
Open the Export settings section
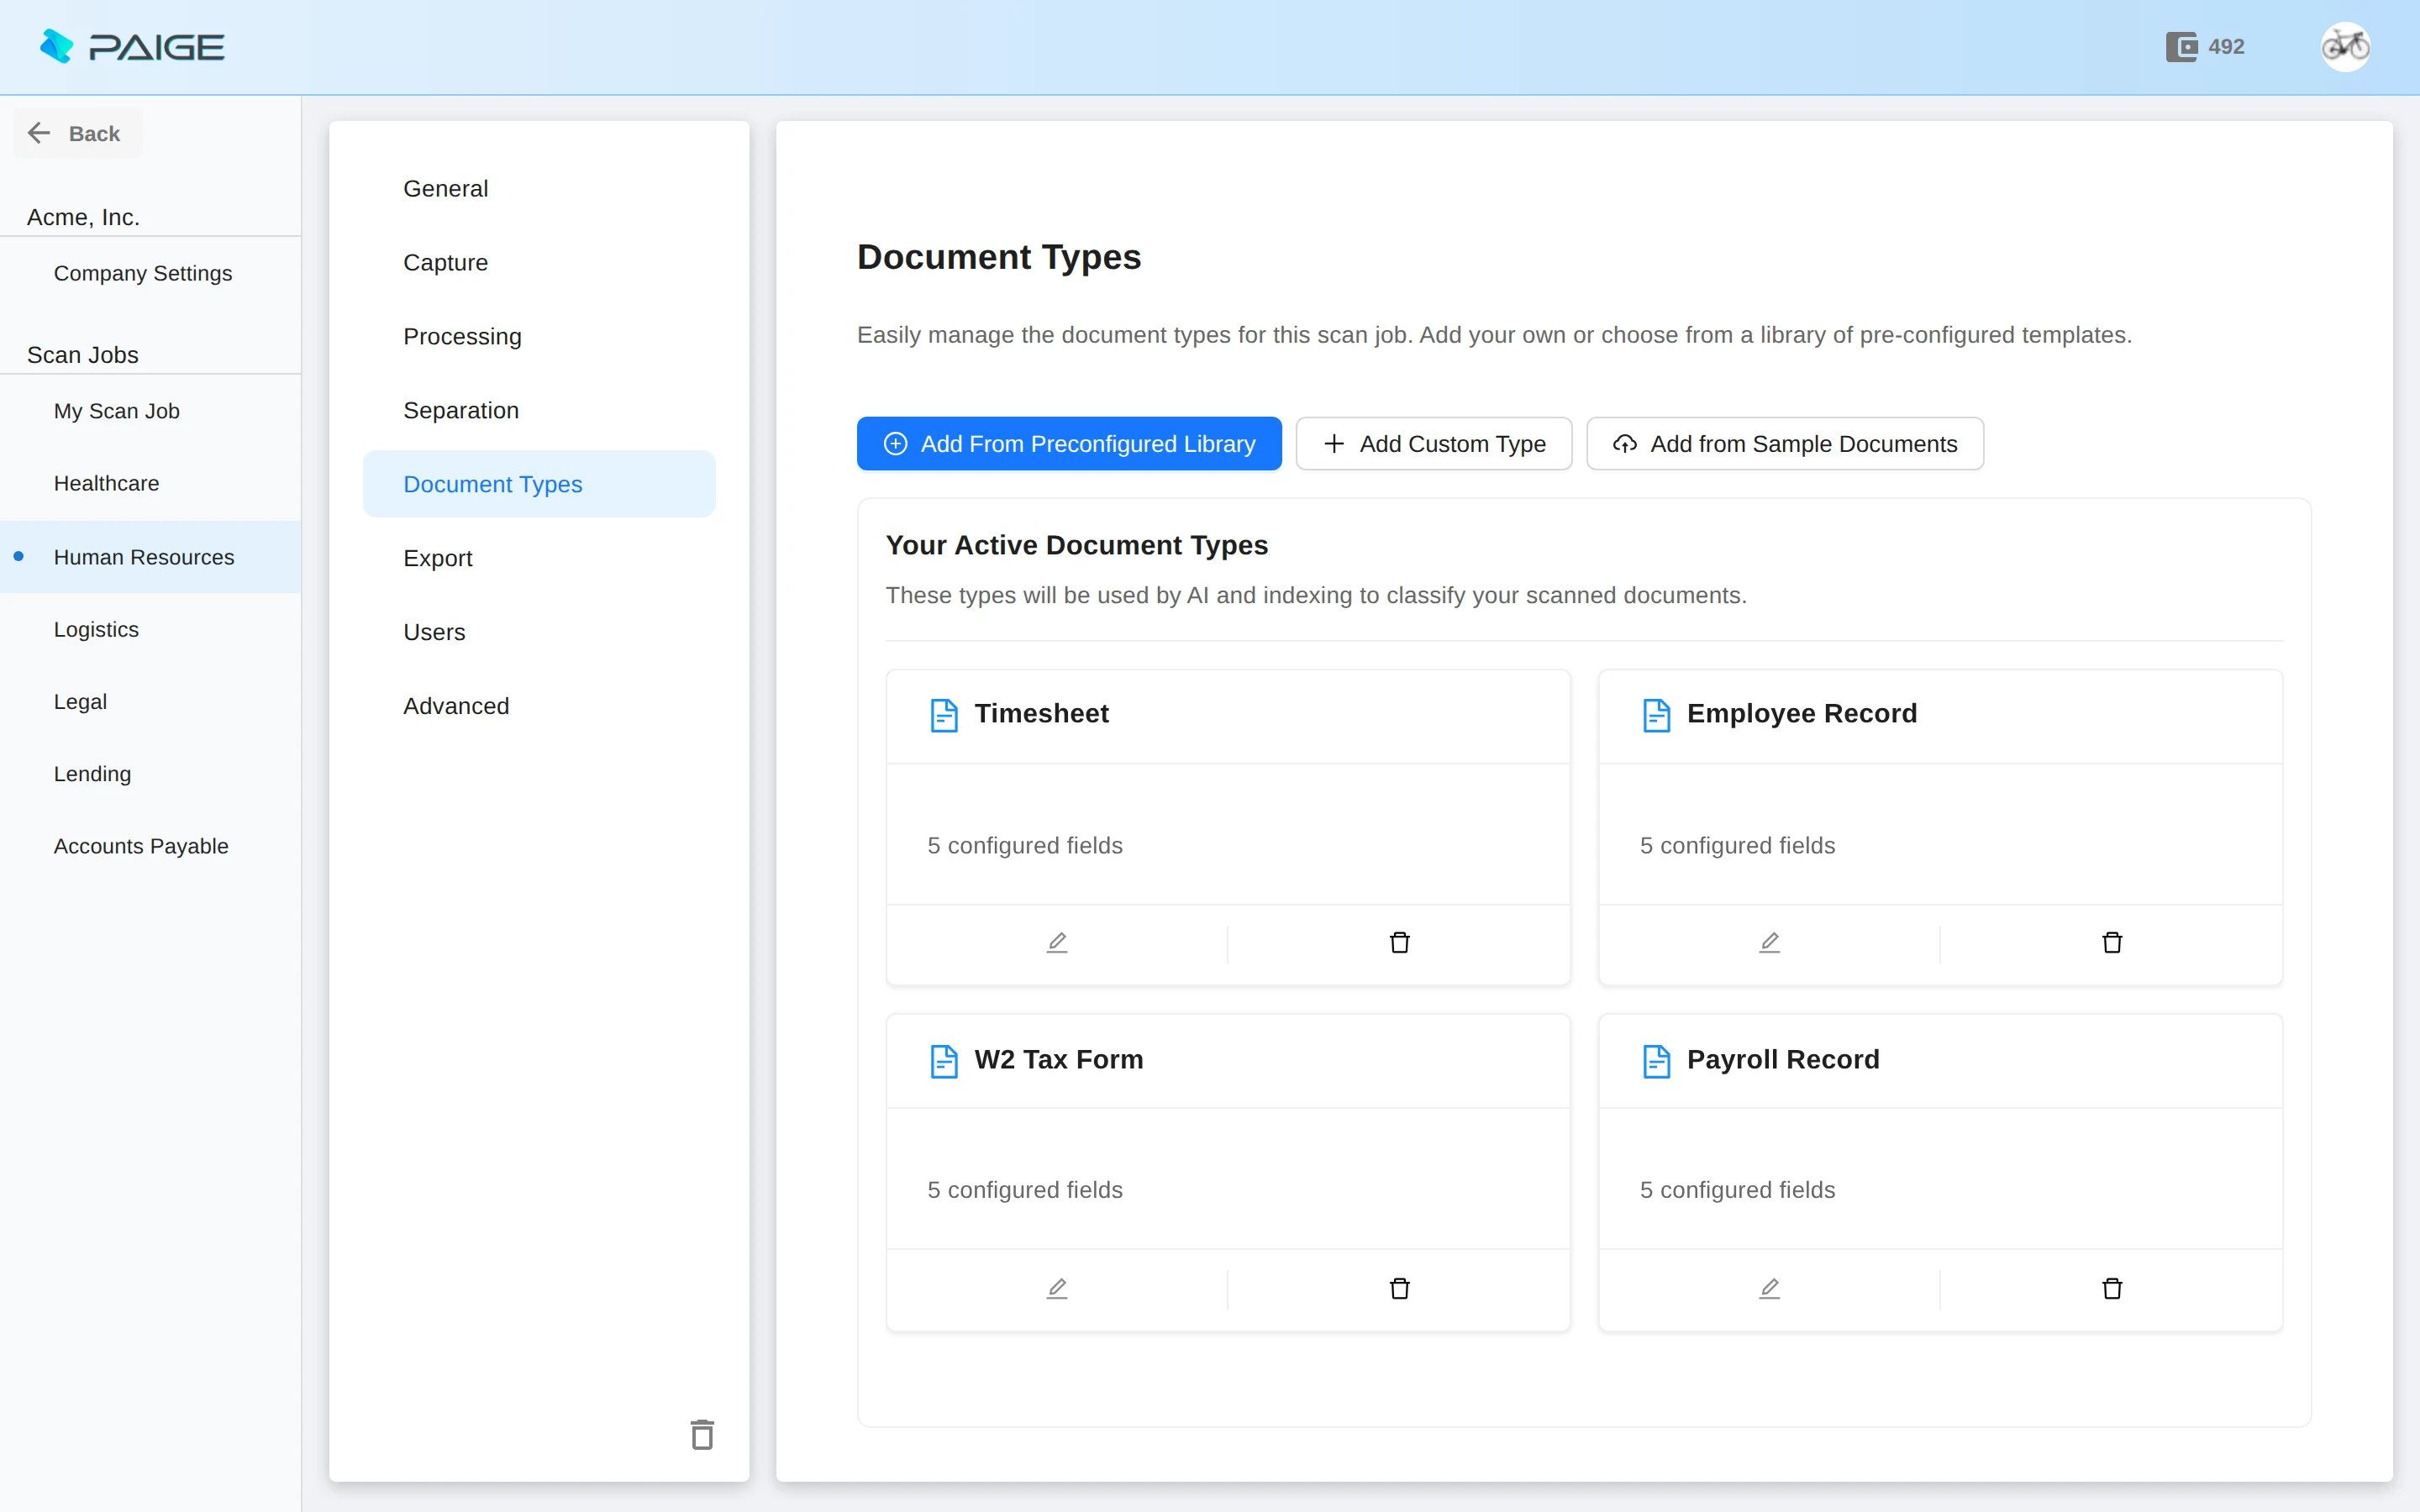tap(539, 558)
